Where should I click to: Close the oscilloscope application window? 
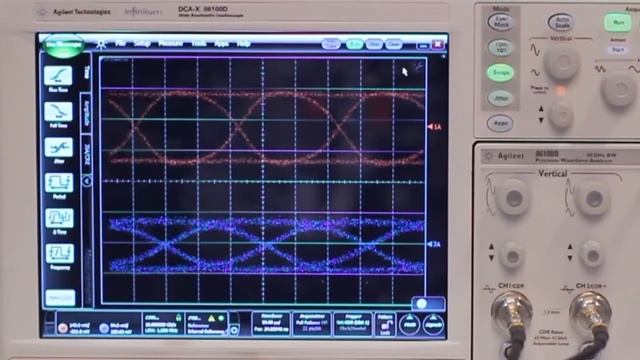(x=438, y=44)
